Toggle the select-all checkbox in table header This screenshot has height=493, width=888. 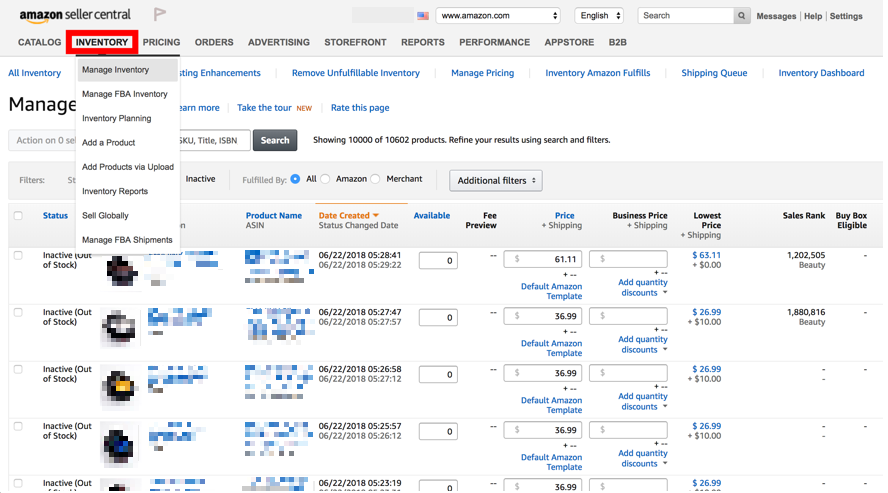click(18, 216)
